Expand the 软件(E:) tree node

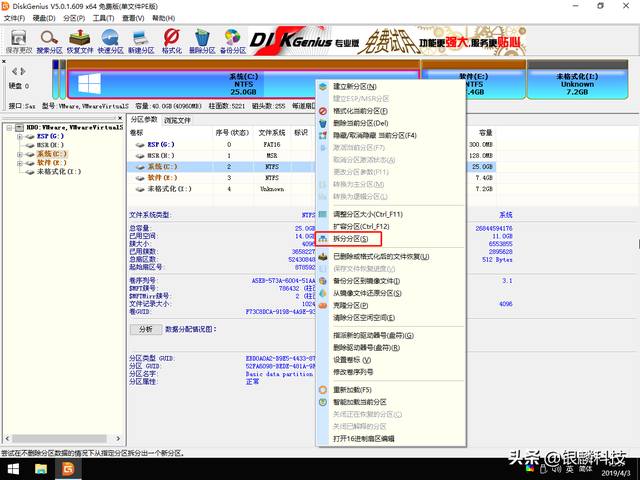(20, 163)
